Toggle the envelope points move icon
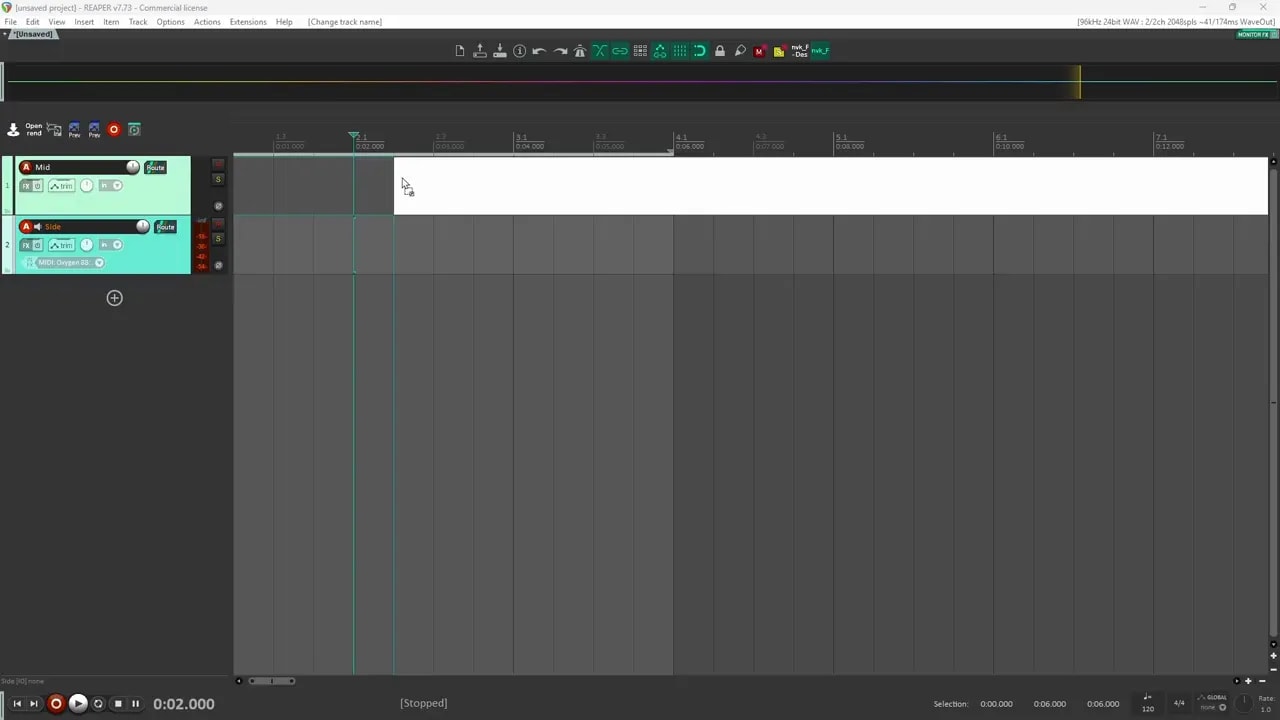Image resolution: width=1280 pixels, height=720 pixels. click(660, 51)
